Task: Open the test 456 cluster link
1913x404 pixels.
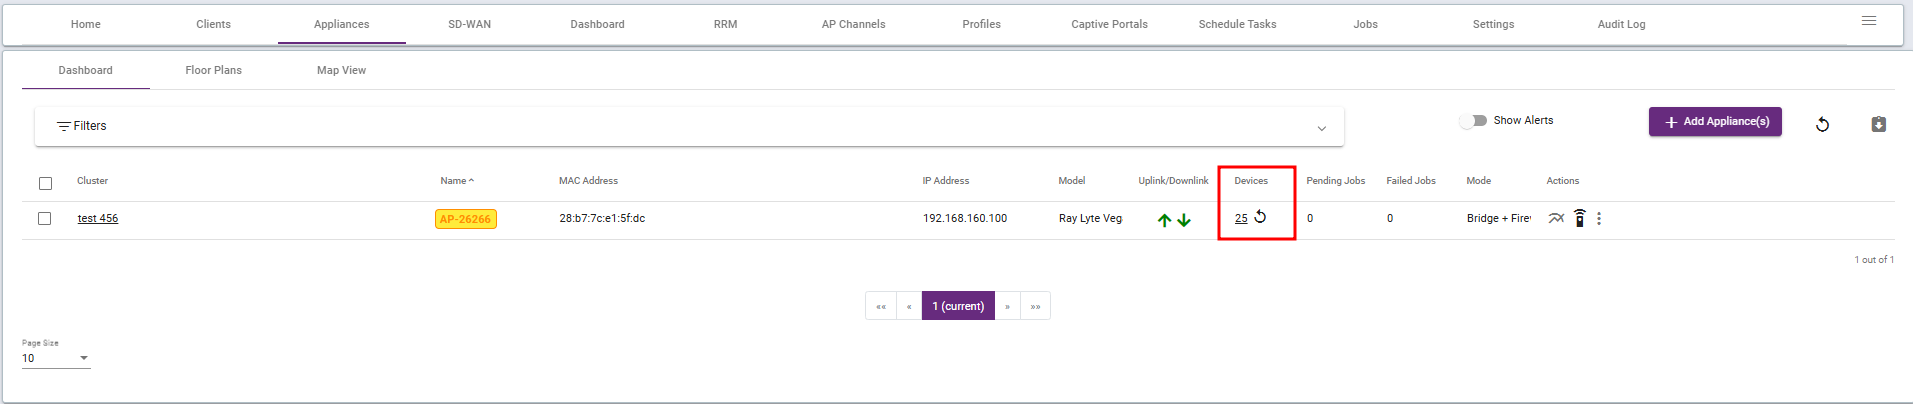Action: pyautogui.click(x=98, y=218)
